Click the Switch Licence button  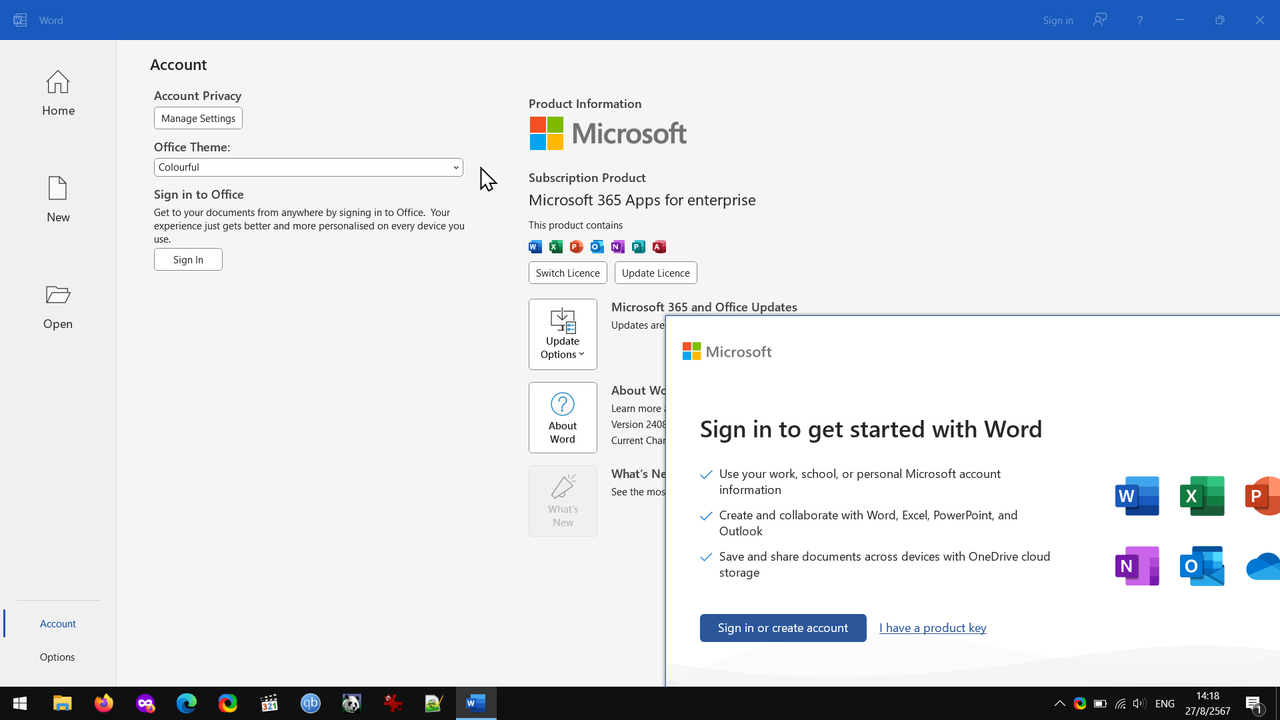[568, 273]
